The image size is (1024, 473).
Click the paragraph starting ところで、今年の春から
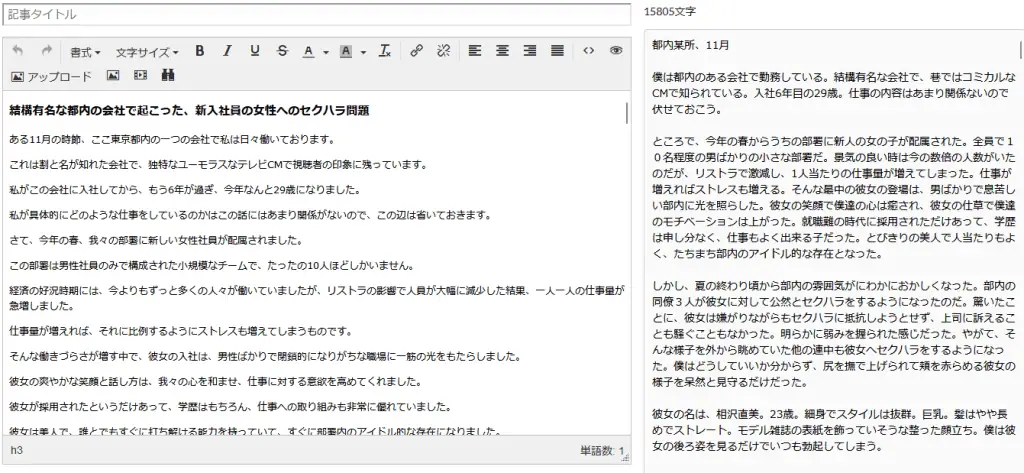point(834,198)
